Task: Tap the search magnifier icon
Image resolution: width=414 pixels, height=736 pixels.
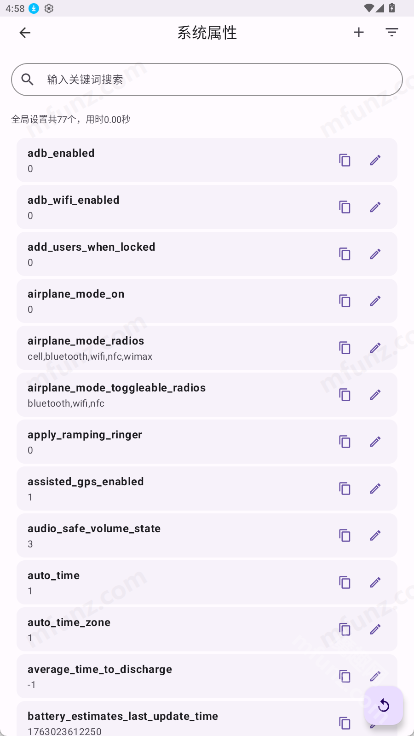Action: click(28, 79)
